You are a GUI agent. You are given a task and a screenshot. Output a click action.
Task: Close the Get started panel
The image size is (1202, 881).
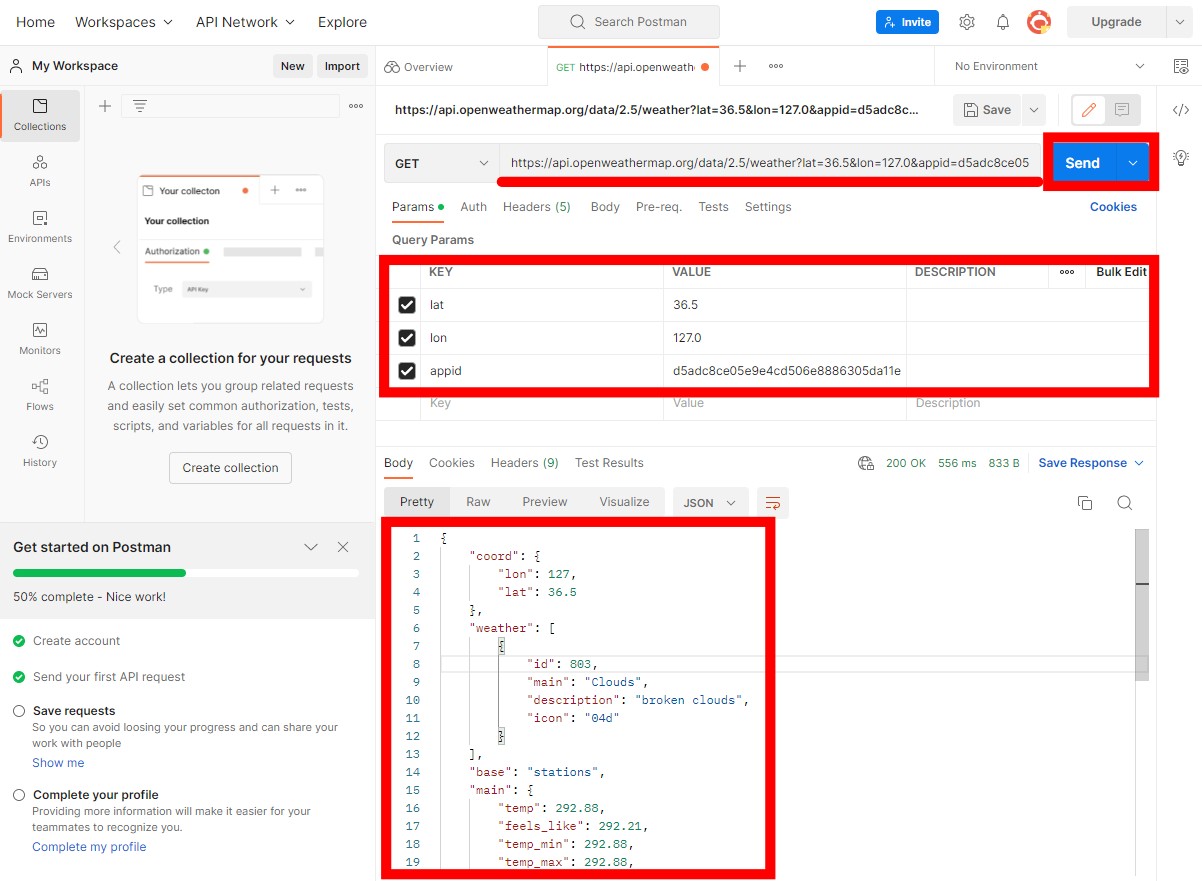[343, 547]
